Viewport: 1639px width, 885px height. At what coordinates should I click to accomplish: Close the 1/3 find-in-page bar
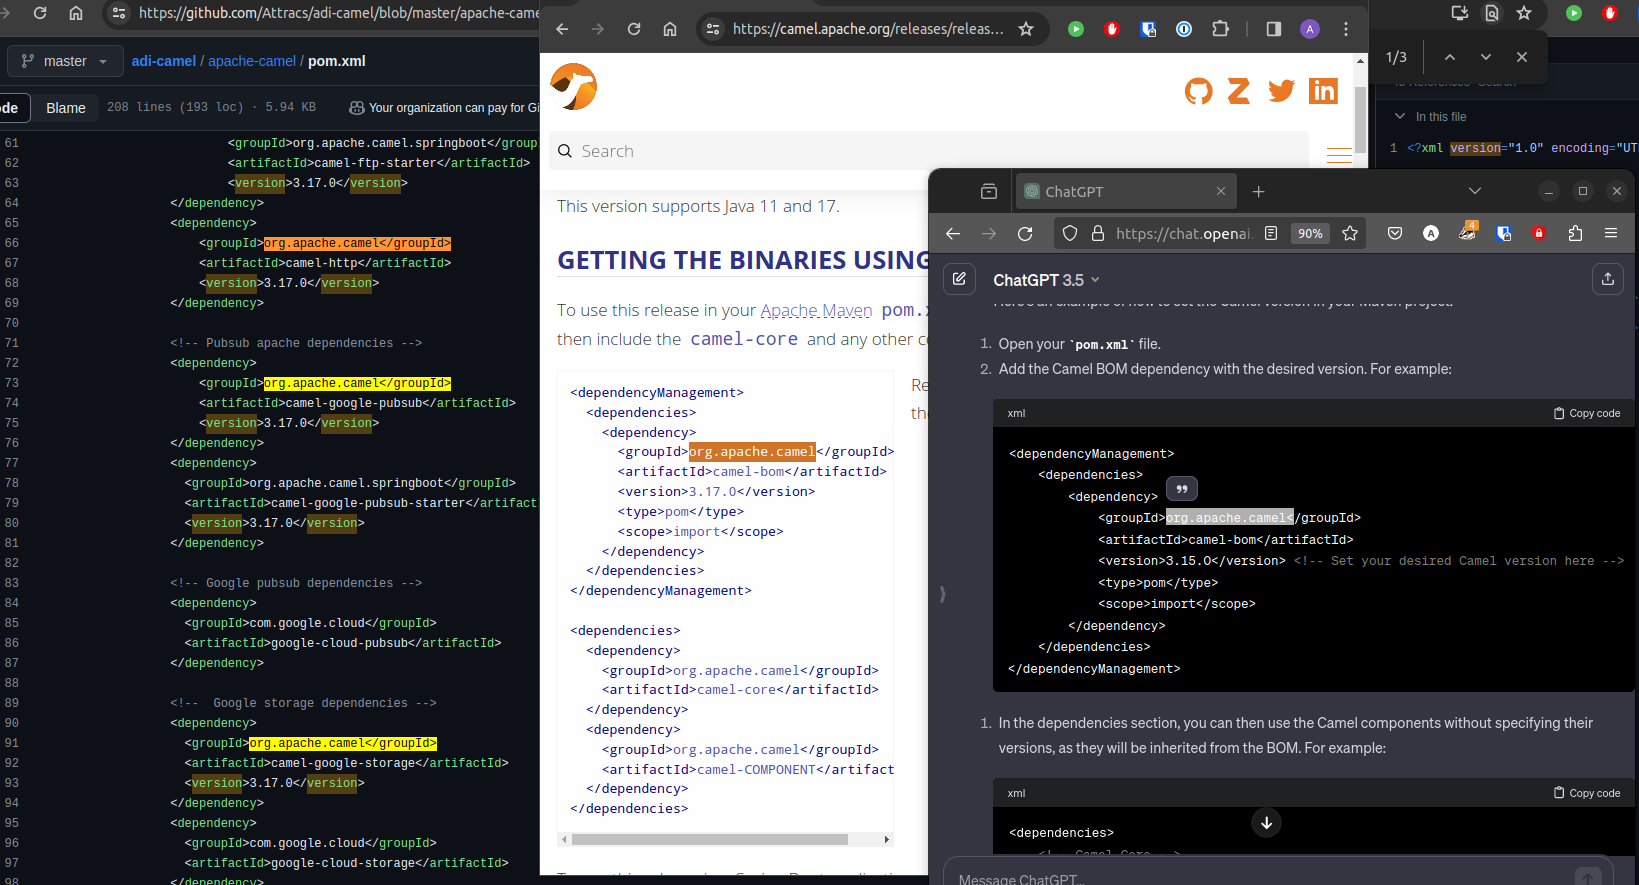pos(1522,57)
